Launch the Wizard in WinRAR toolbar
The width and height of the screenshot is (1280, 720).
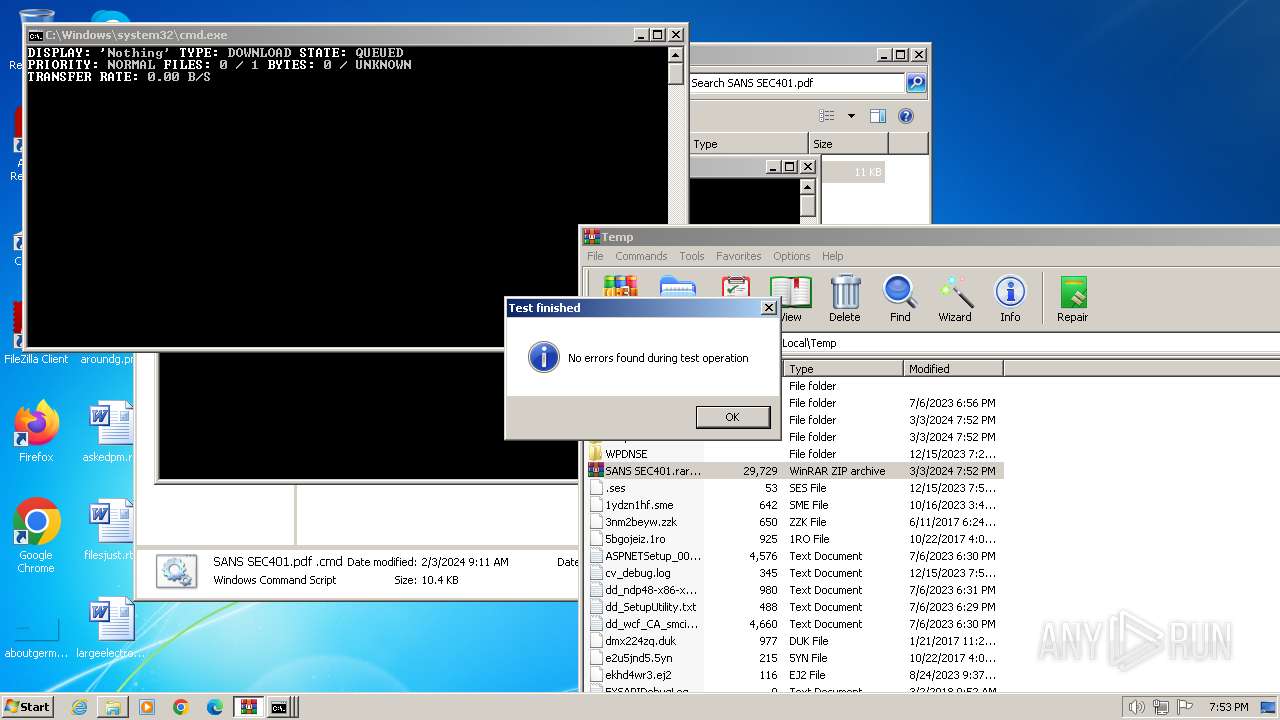pyautogui.click(x=955, y=299)
